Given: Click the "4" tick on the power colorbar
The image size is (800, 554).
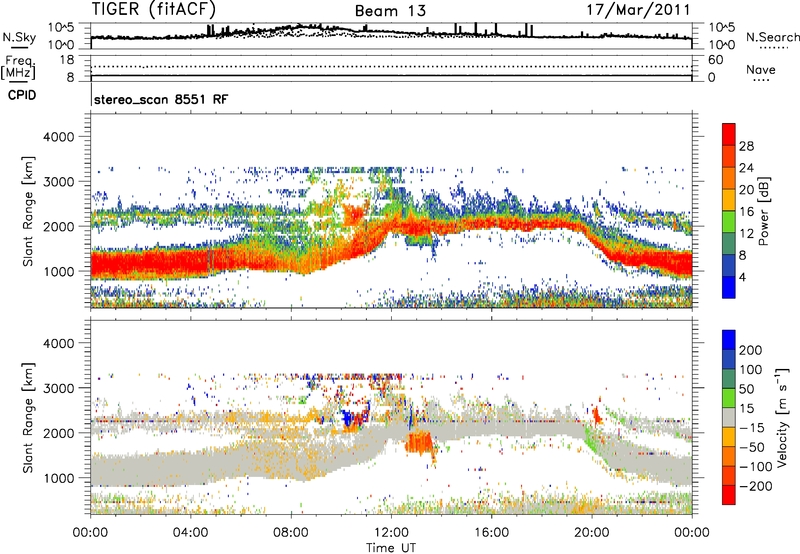Looking at the screenshot, I should tap(742, 278).
